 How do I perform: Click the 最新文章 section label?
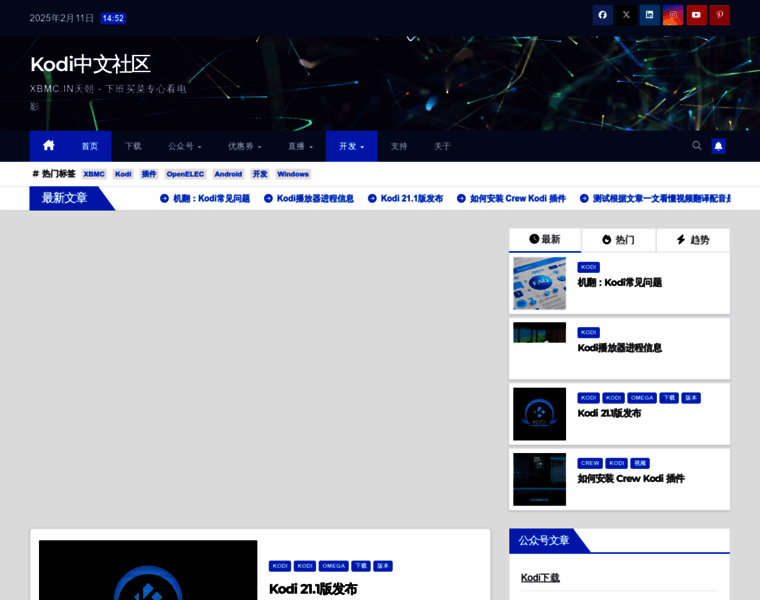pos(64,198)
